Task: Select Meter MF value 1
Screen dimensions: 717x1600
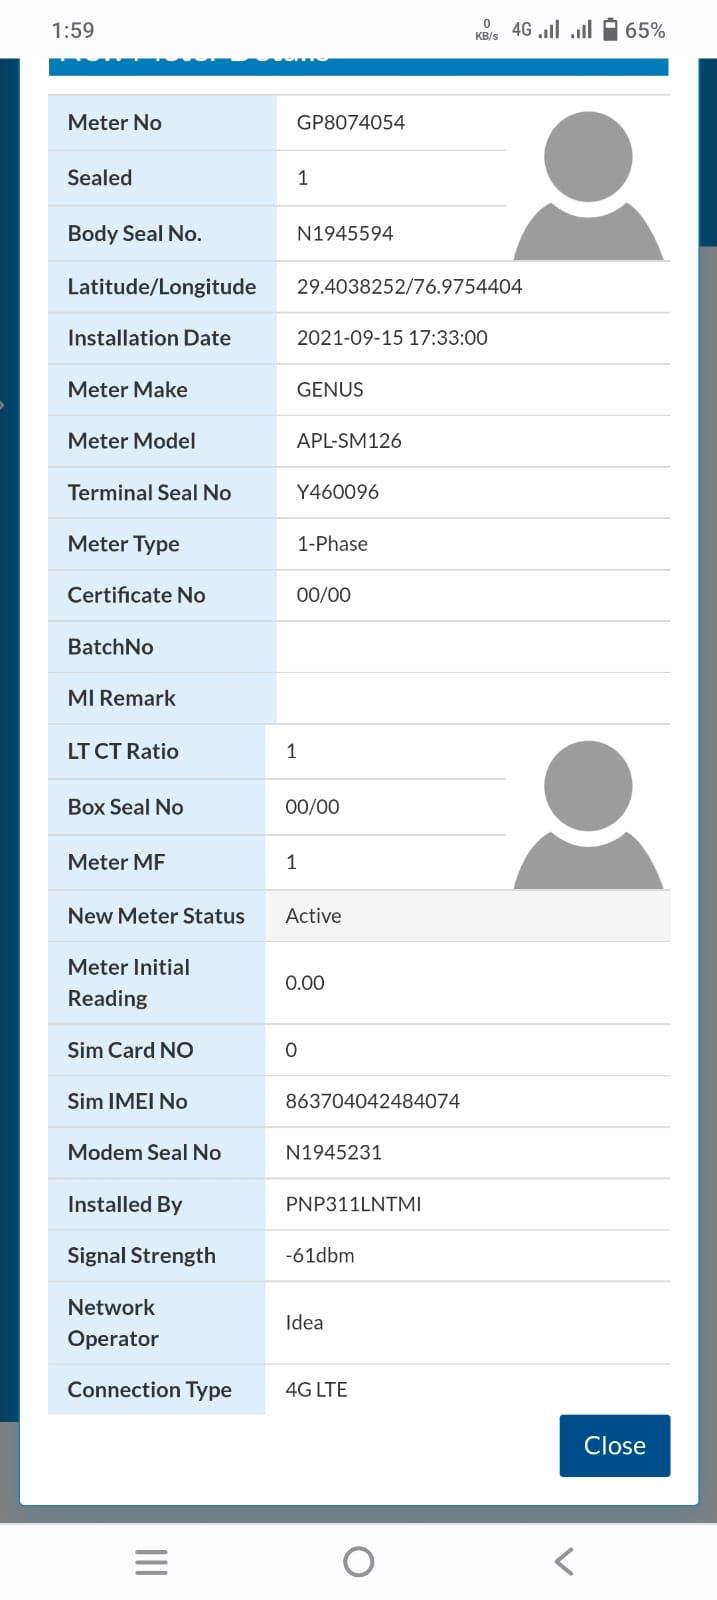Action: coord(291,861)
